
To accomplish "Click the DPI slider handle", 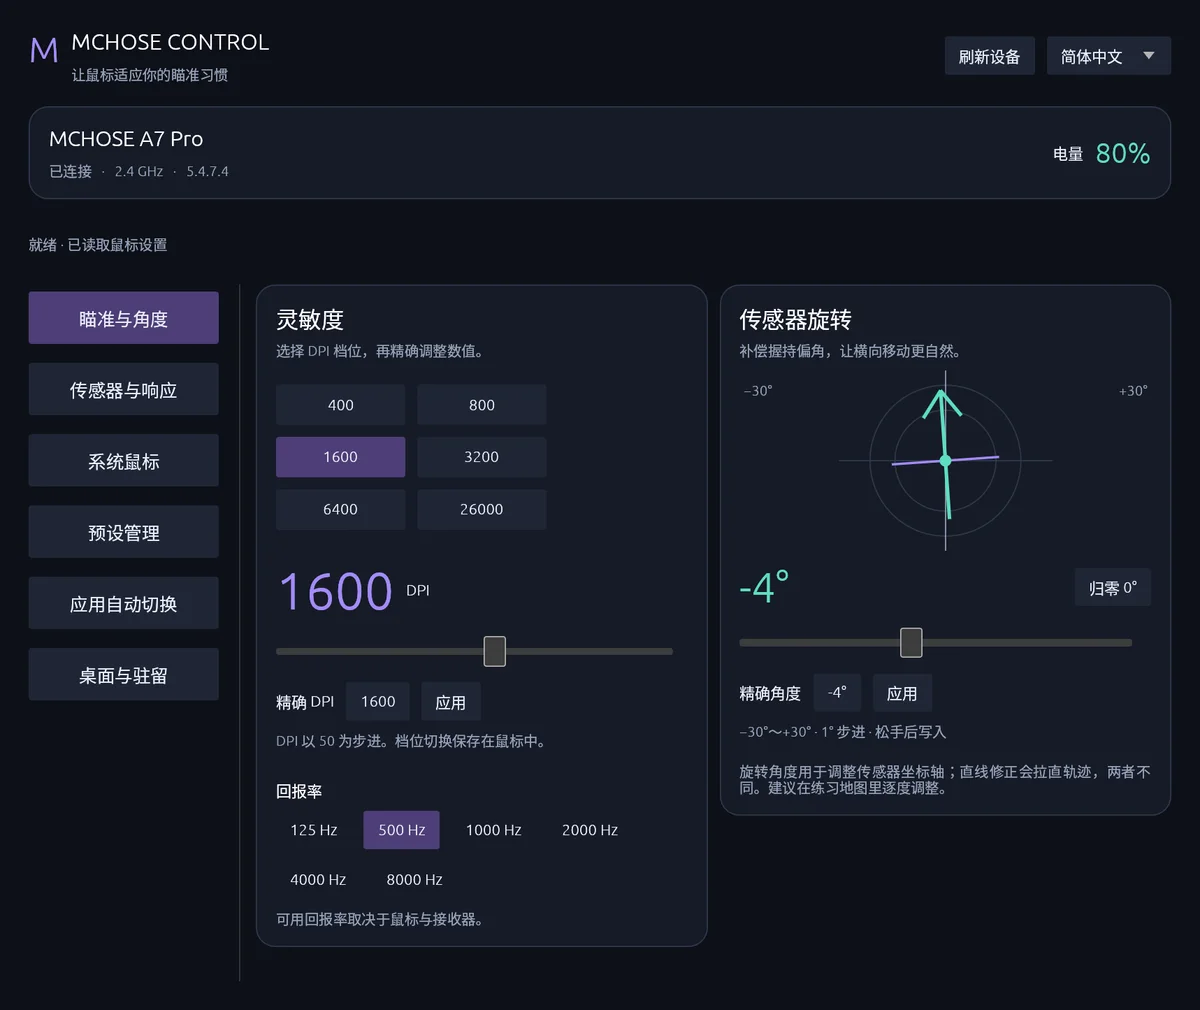I will pos(494,651).
